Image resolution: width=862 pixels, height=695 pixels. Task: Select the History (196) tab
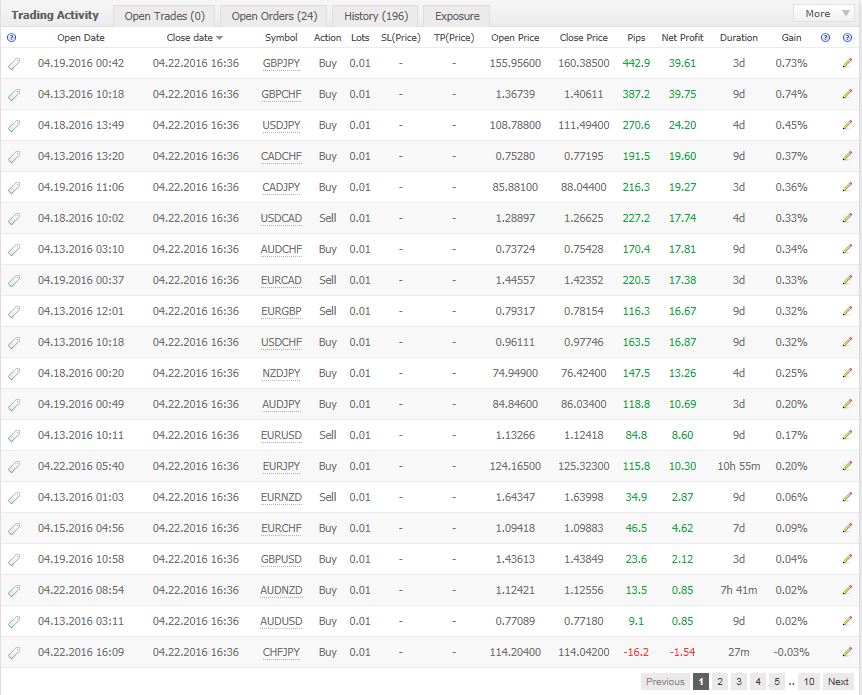tap(375, 16)
